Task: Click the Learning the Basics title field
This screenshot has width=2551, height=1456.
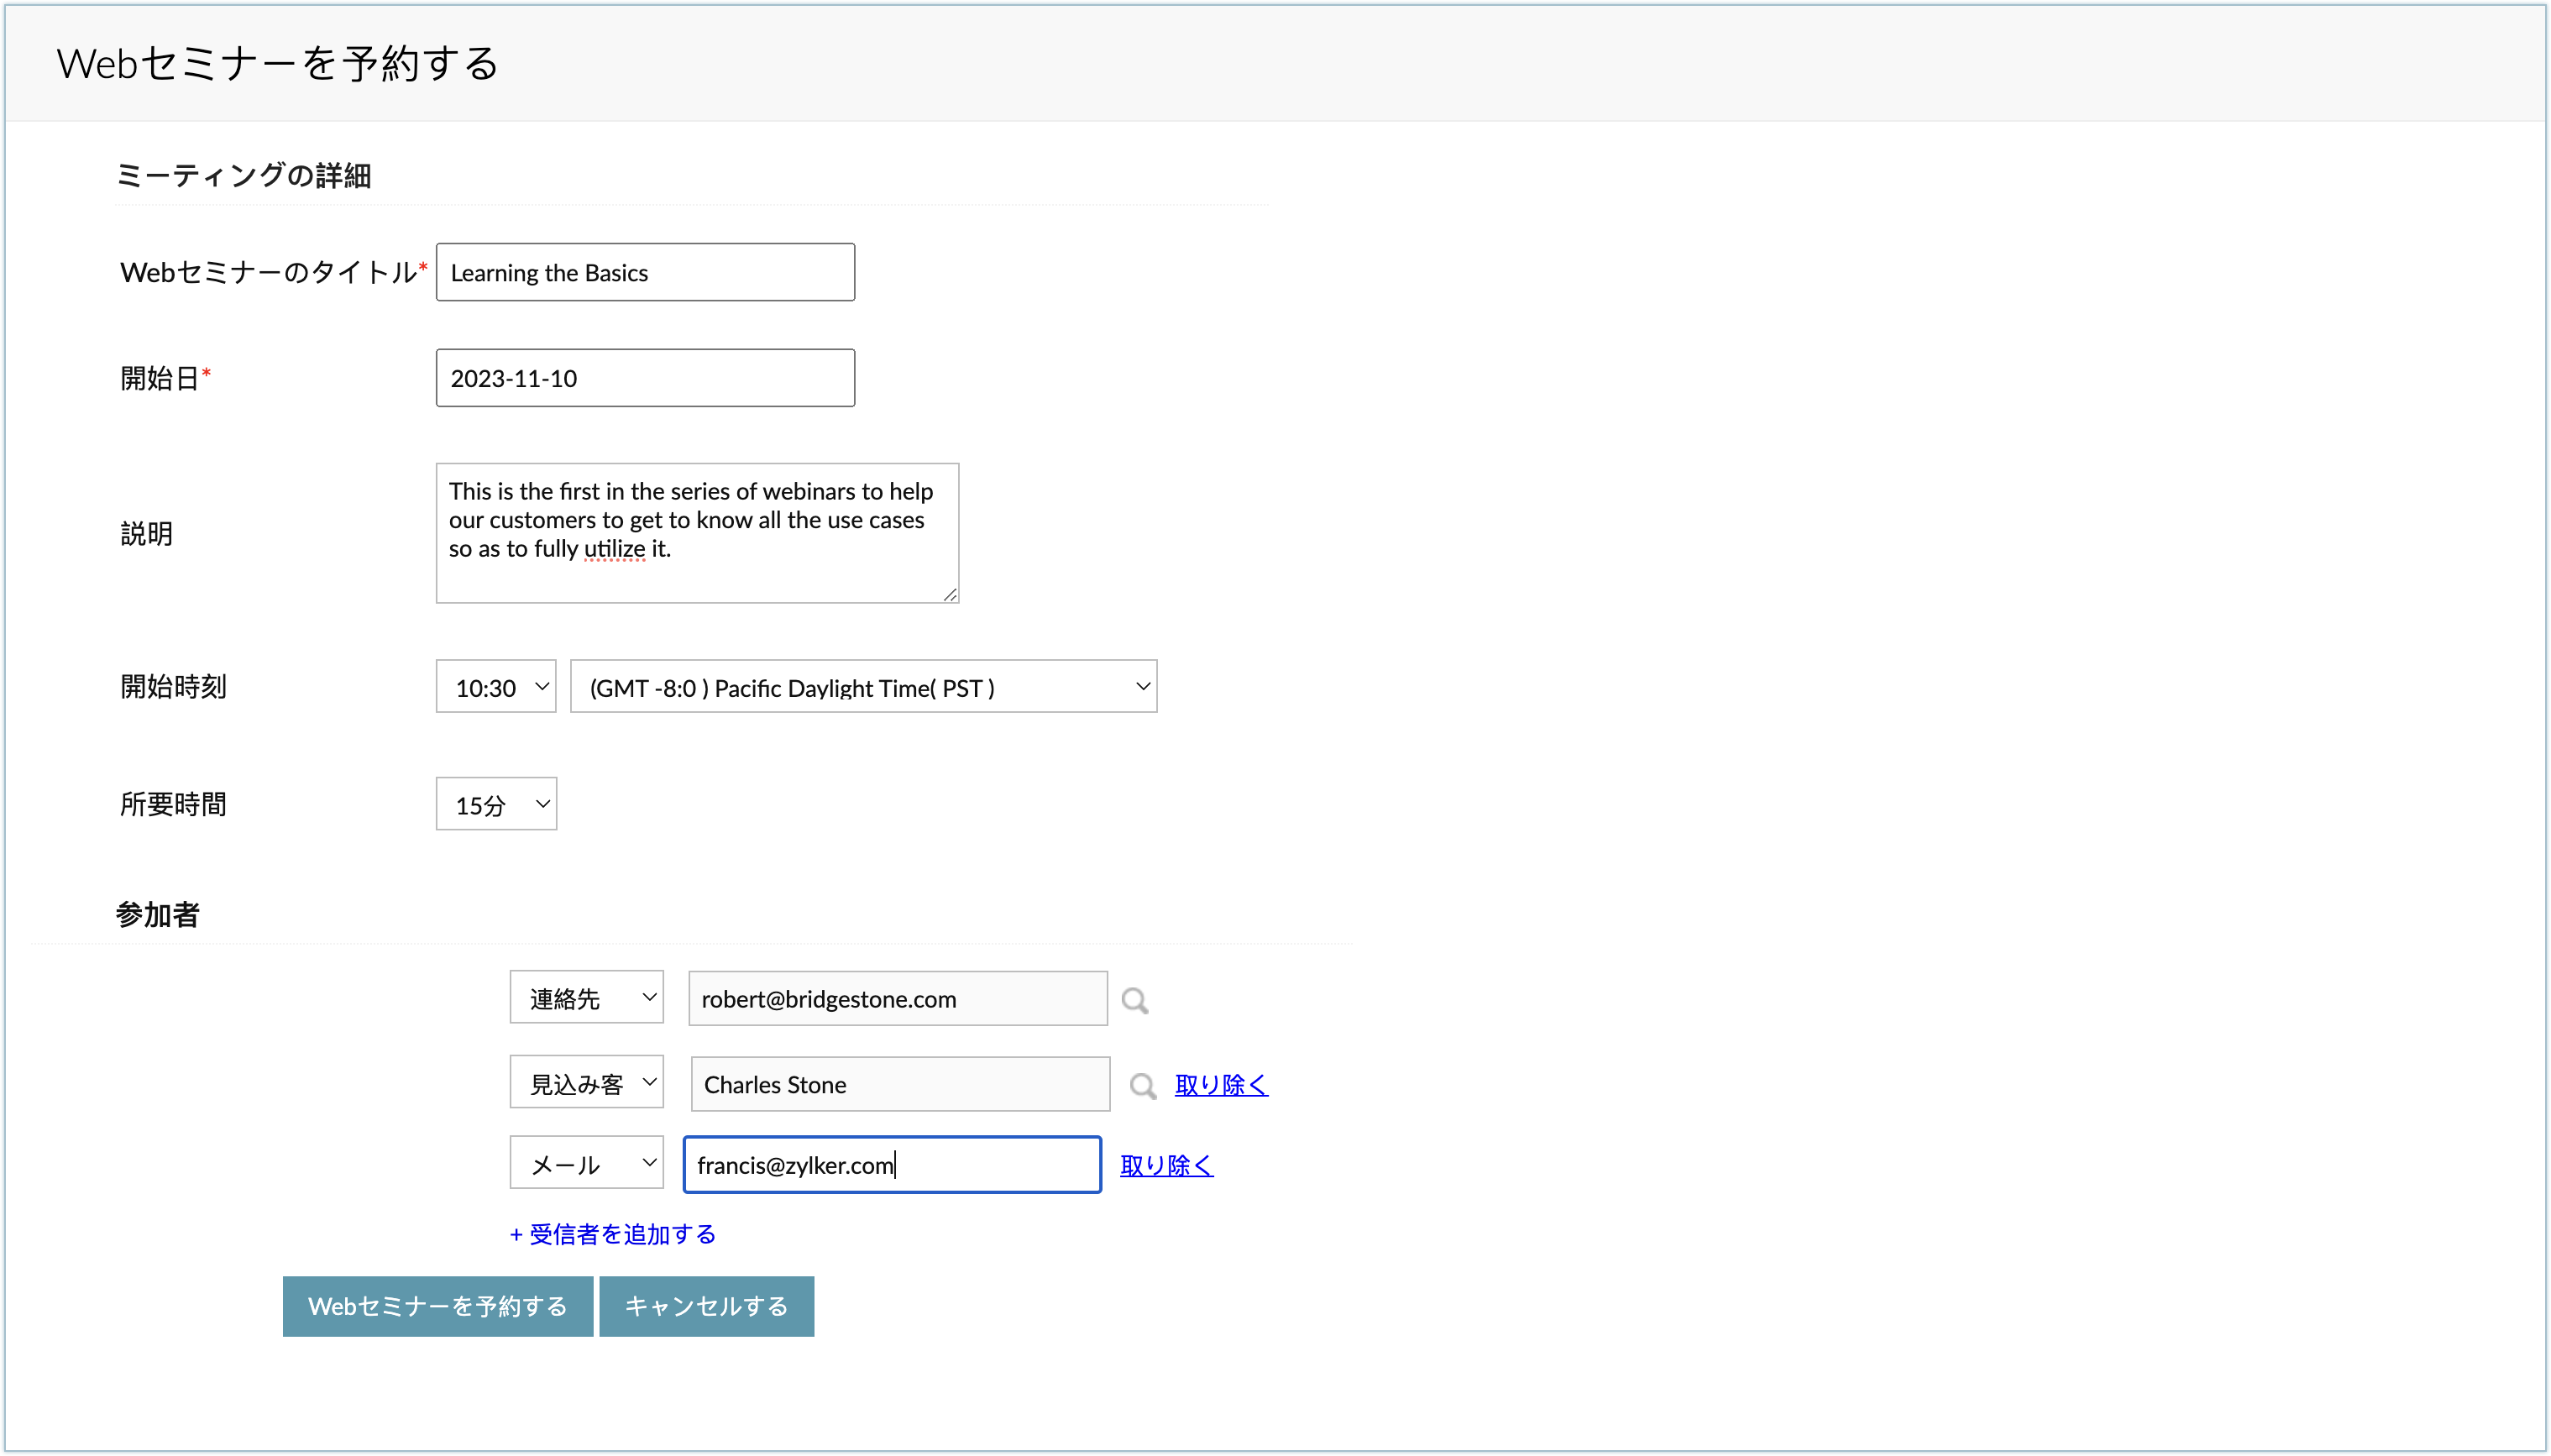Action: [x=645, y=272]
